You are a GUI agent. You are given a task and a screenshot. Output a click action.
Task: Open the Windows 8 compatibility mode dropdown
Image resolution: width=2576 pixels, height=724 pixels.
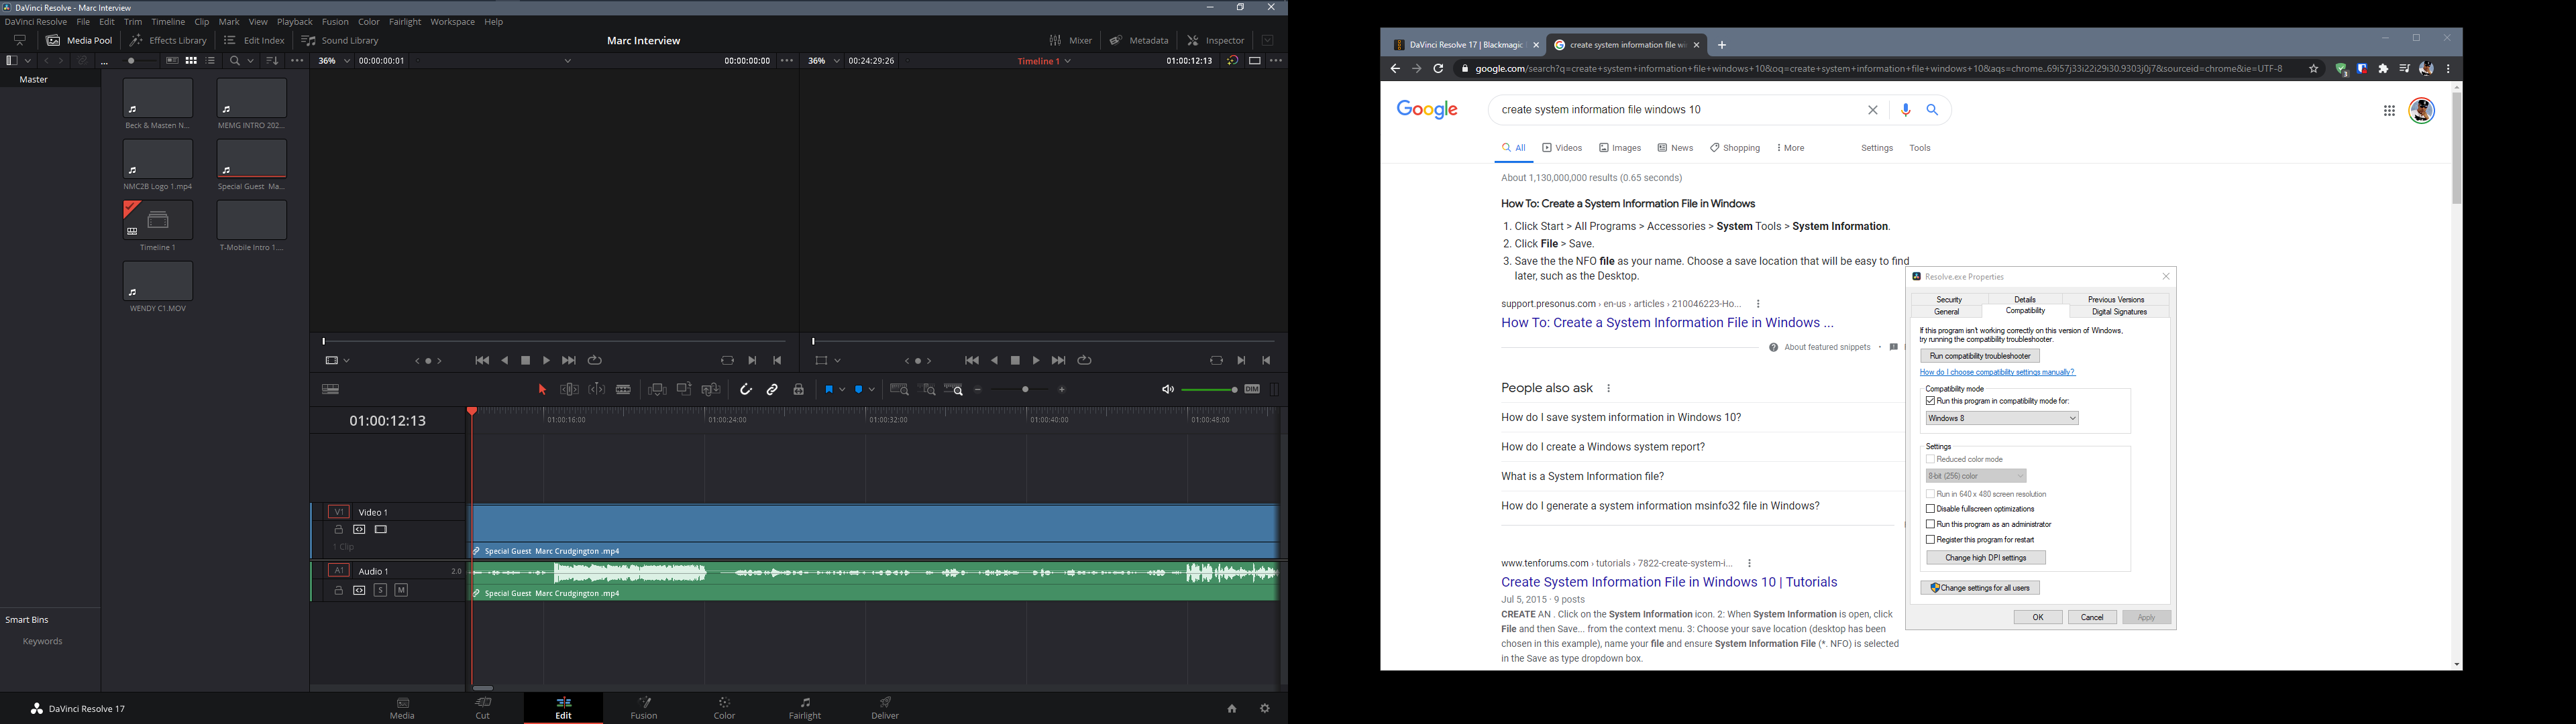(2002, 419)
